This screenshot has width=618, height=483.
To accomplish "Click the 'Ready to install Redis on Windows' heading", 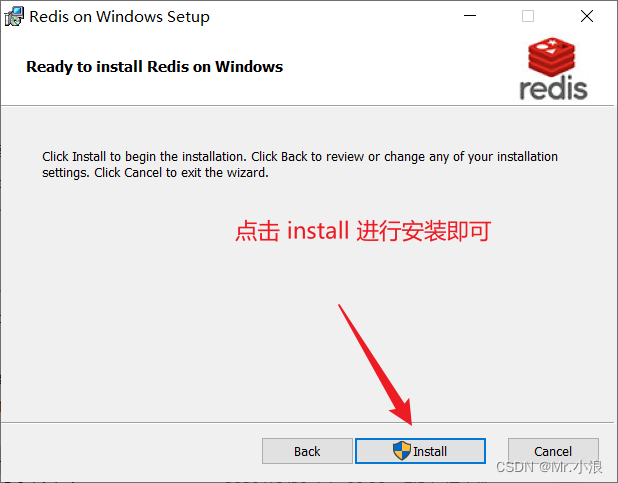I will point(154,67).
